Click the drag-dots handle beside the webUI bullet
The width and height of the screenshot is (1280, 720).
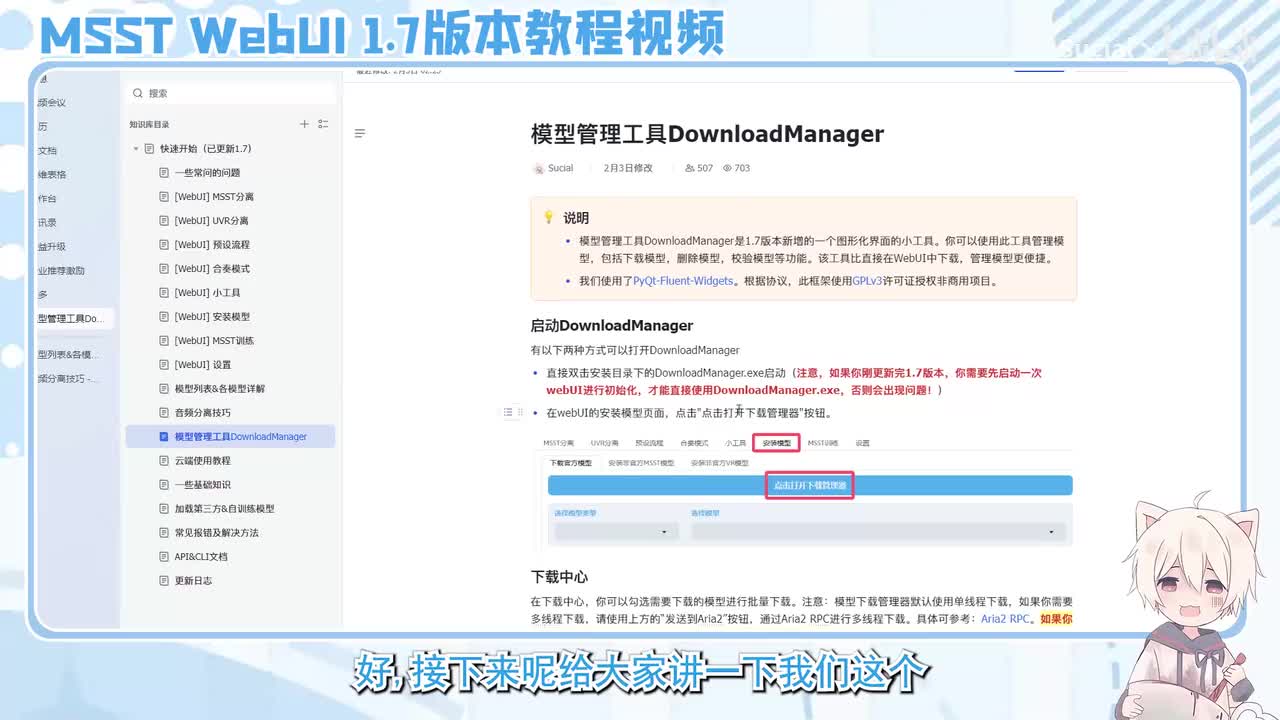click(x=521, y=412)
